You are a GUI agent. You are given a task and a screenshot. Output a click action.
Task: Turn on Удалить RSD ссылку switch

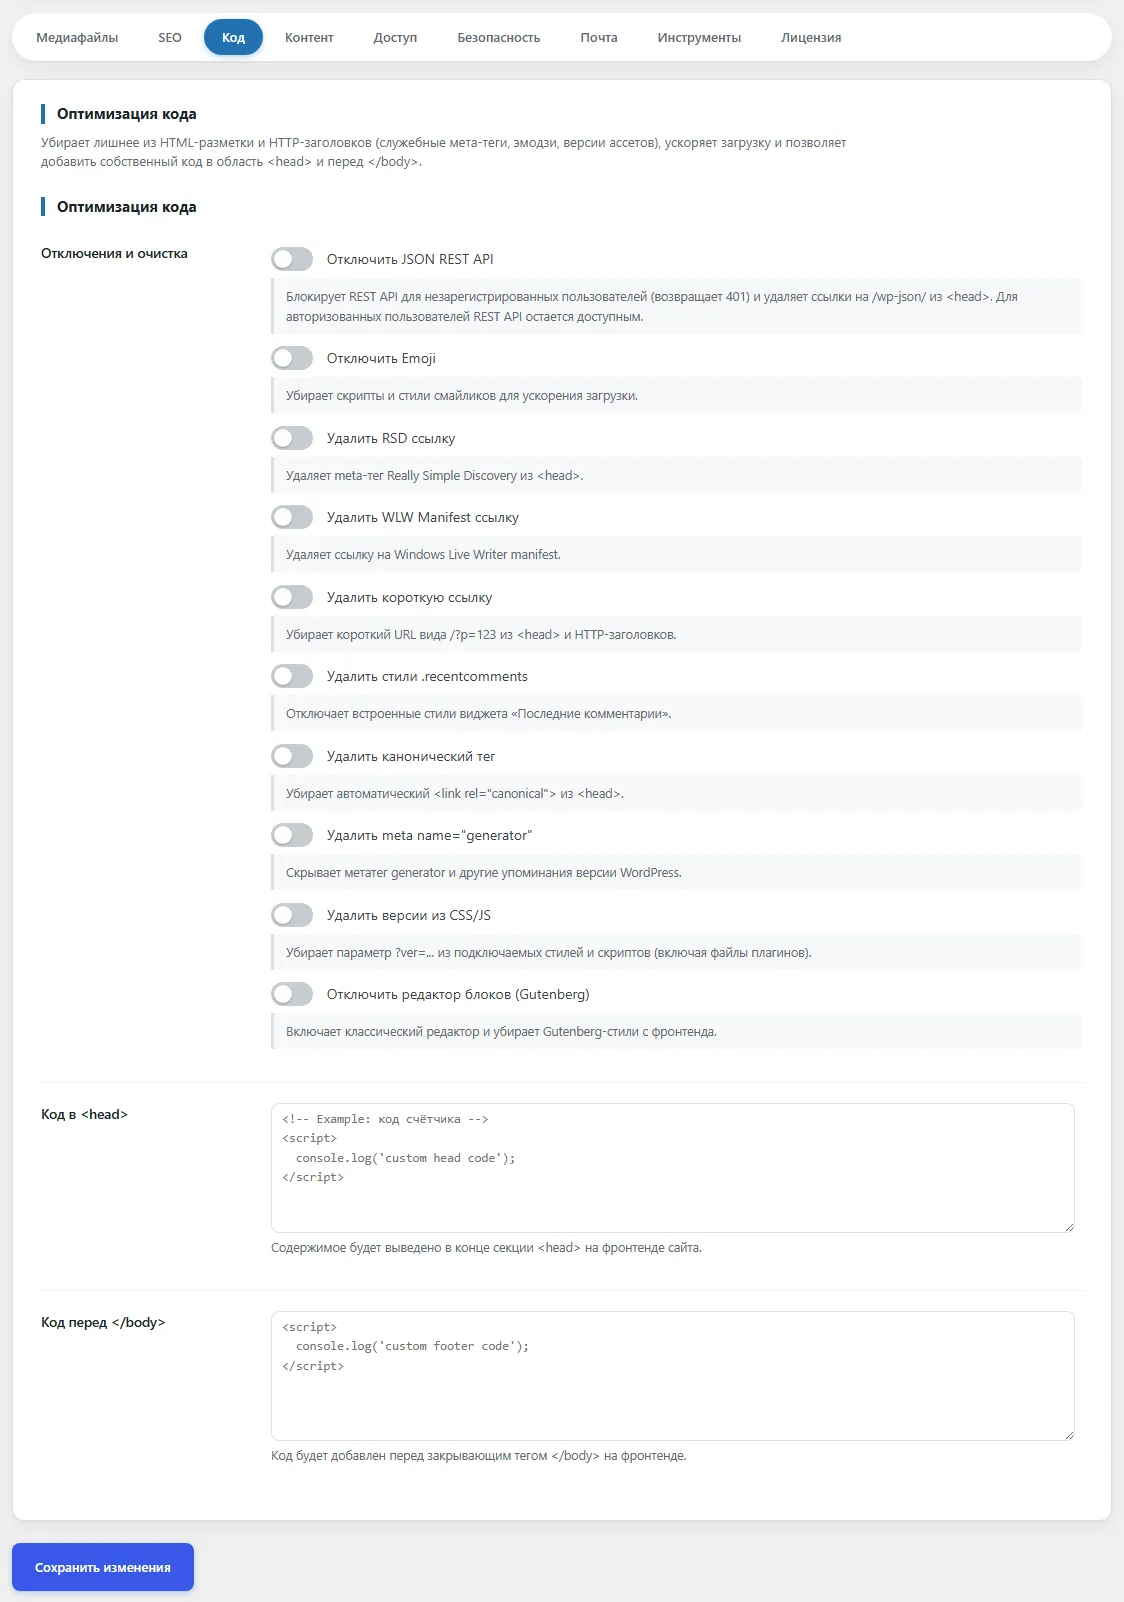[x=292, y=438]
